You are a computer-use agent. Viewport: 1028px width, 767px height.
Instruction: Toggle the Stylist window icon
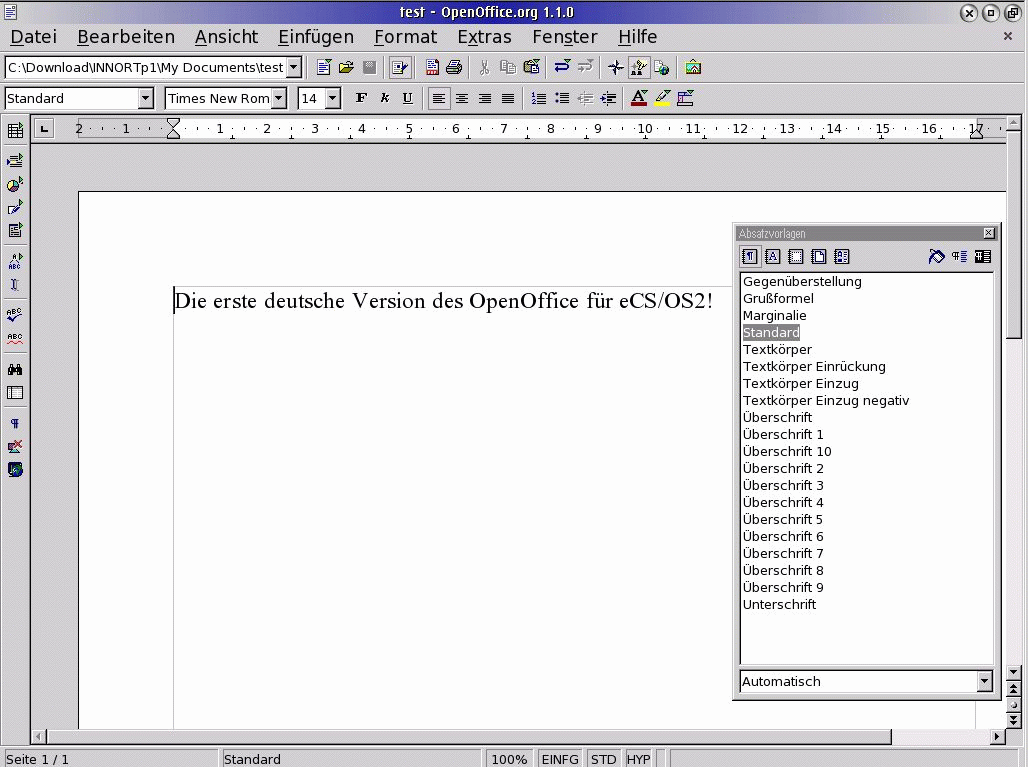pyautogui.click(x=639, y=67)
